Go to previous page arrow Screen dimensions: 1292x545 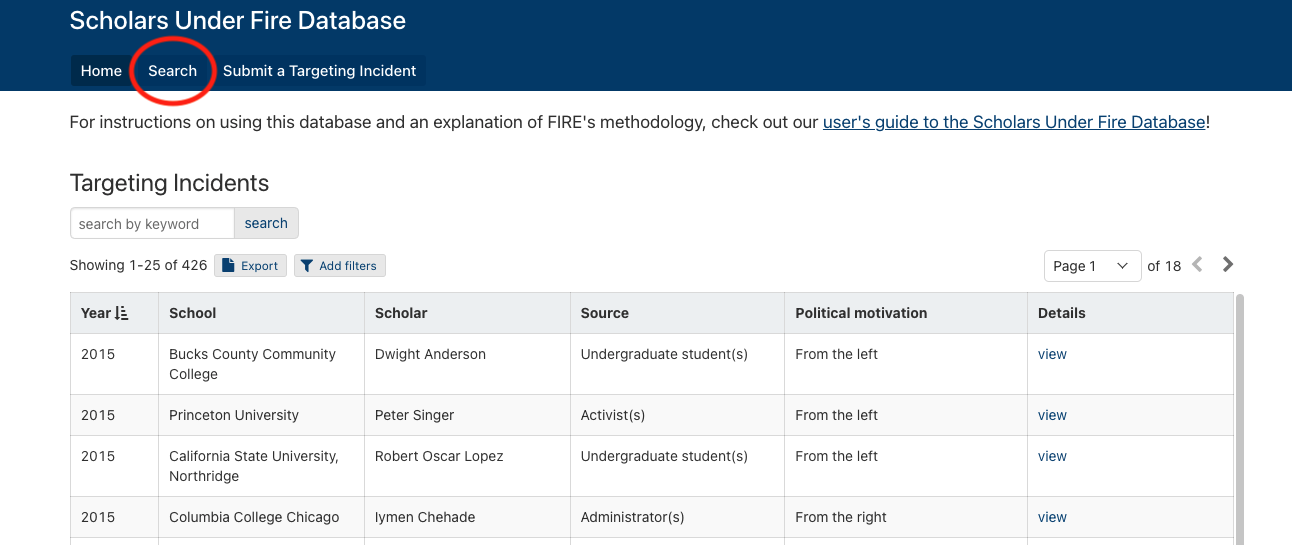[1197, 265]
